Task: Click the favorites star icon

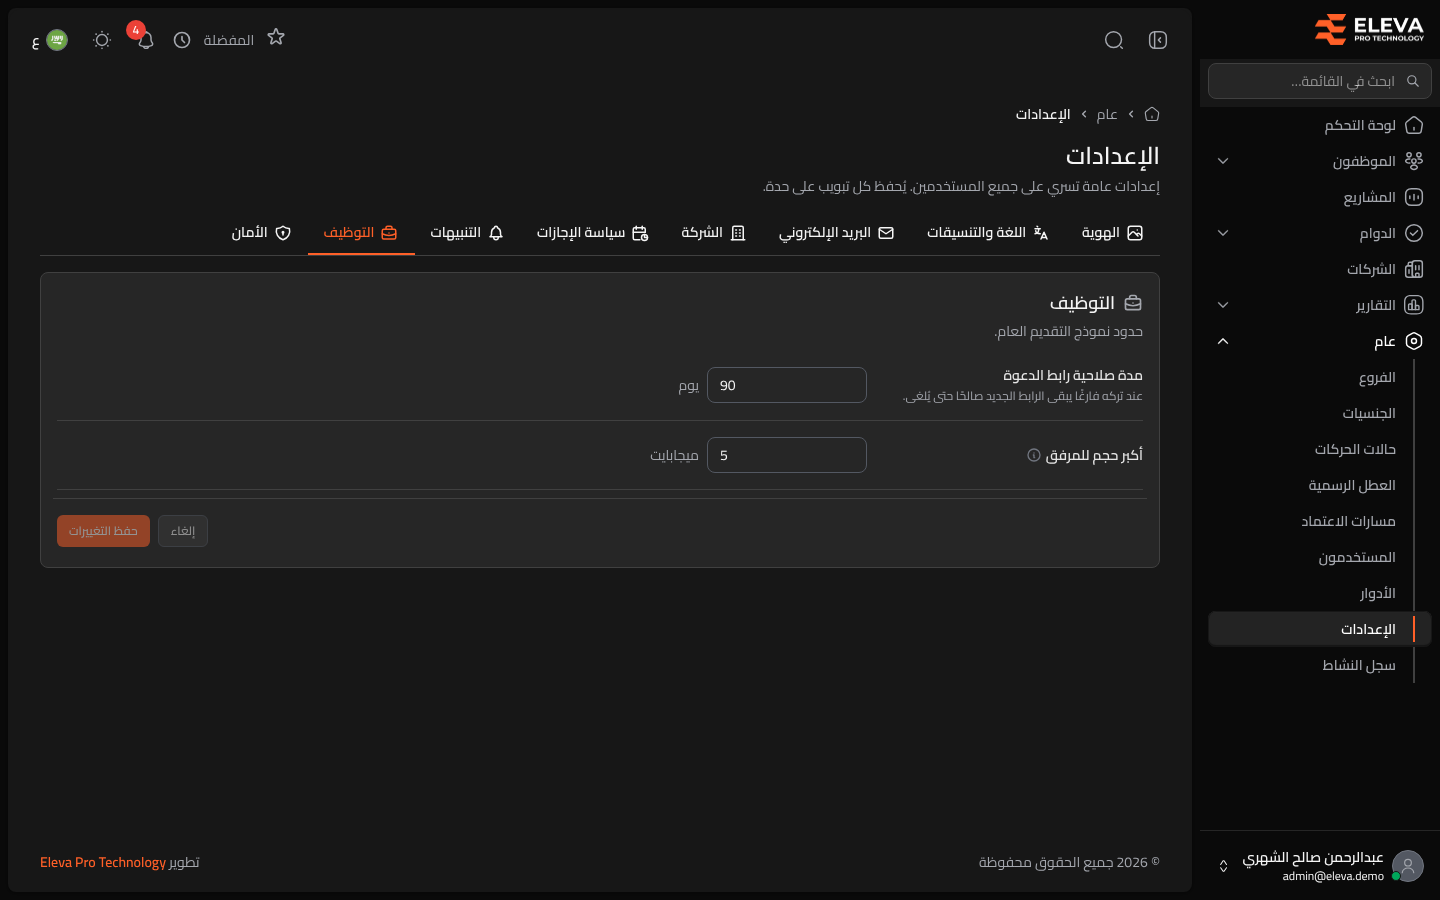Action: point(276,37)
